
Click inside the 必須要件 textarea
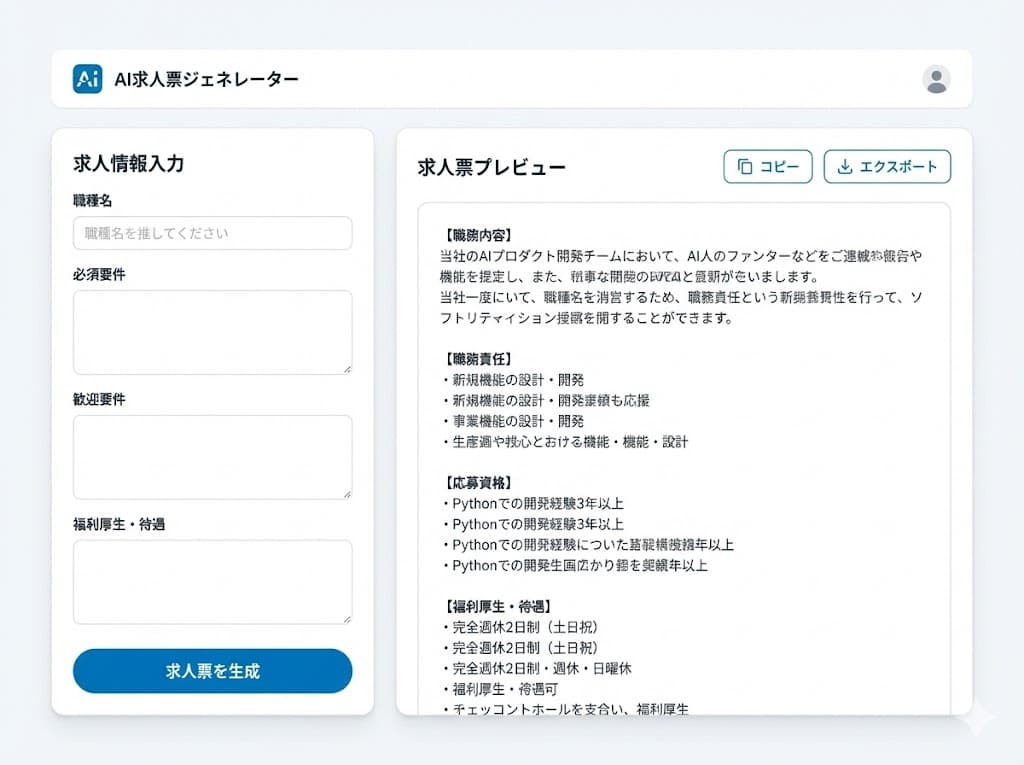212,332
